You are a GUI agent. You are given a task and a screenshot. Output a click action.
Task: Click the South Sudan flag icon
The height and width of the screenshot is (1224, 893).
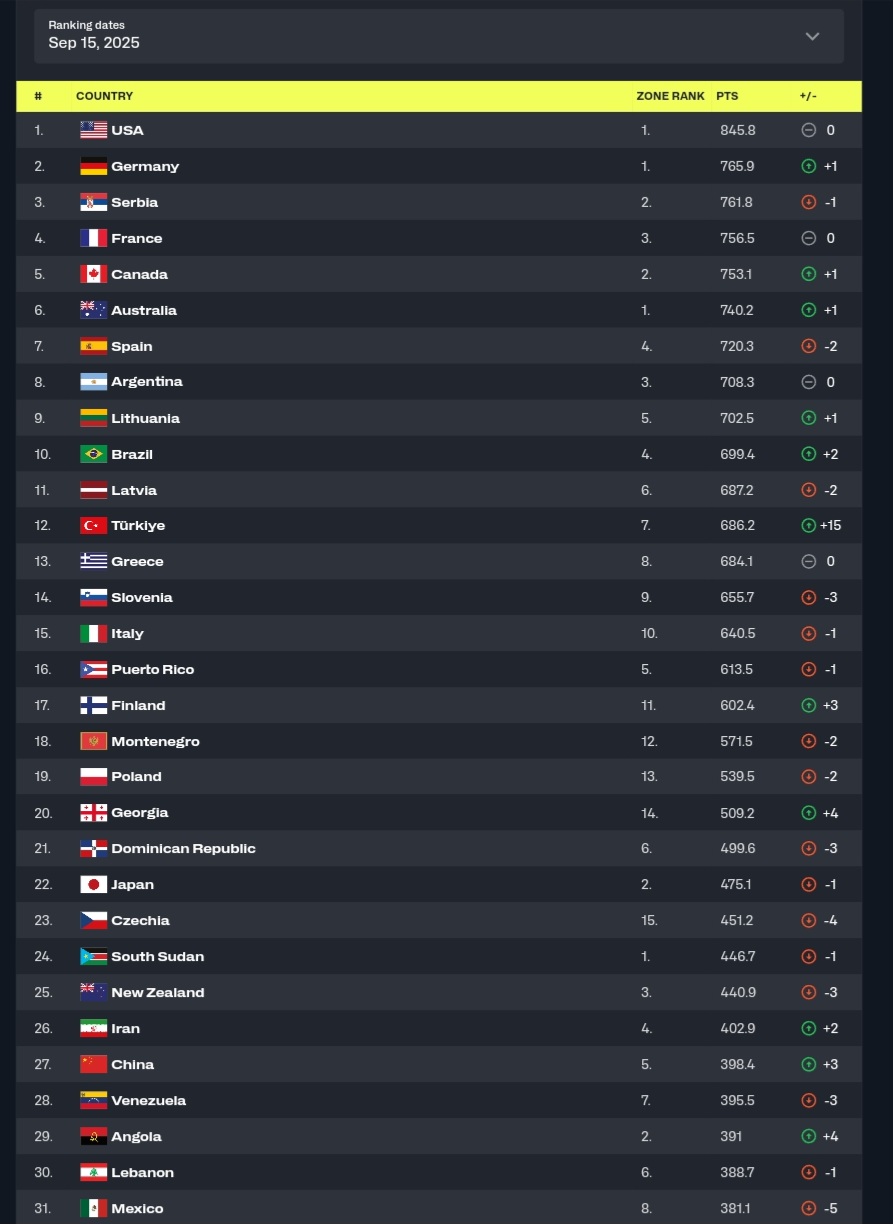tap(93, 956)
